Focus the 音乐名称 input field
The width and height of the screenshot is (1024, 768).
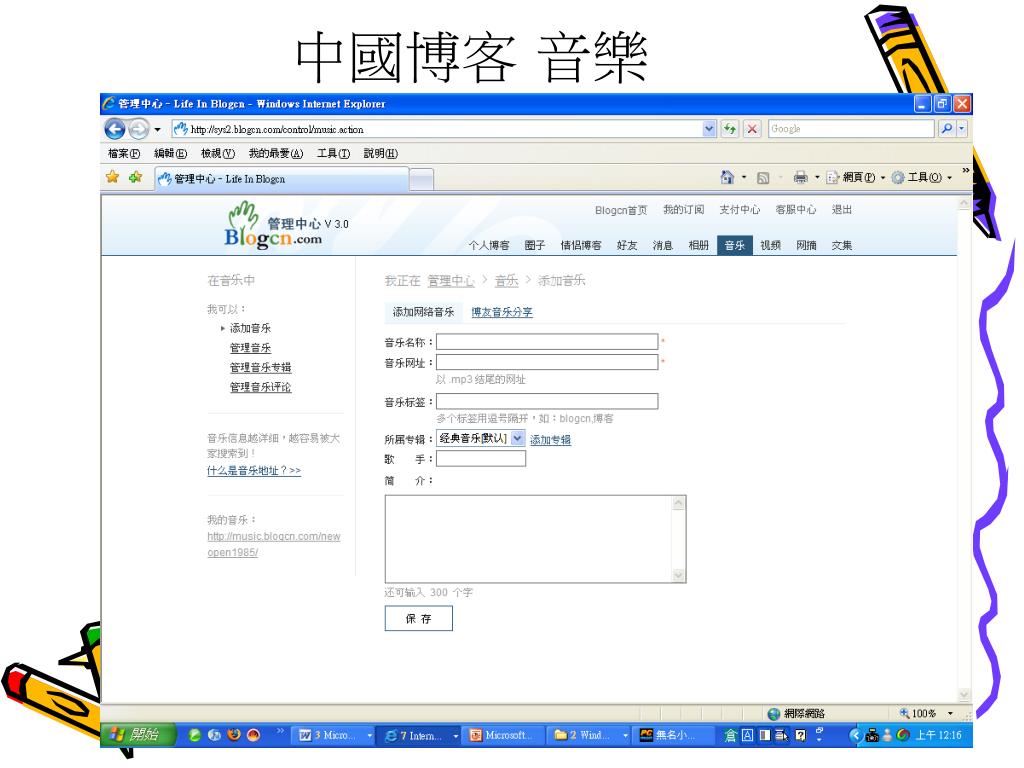click(547, 342)
